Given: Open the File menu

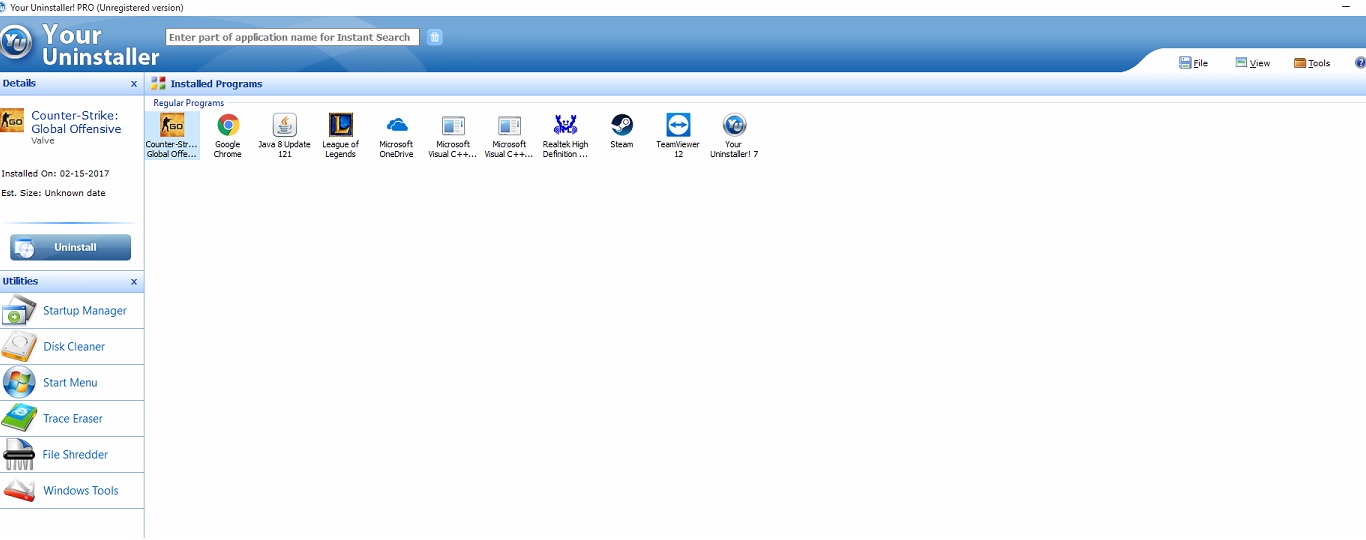Looking at the screenshot, I should tap(1194, 63).
